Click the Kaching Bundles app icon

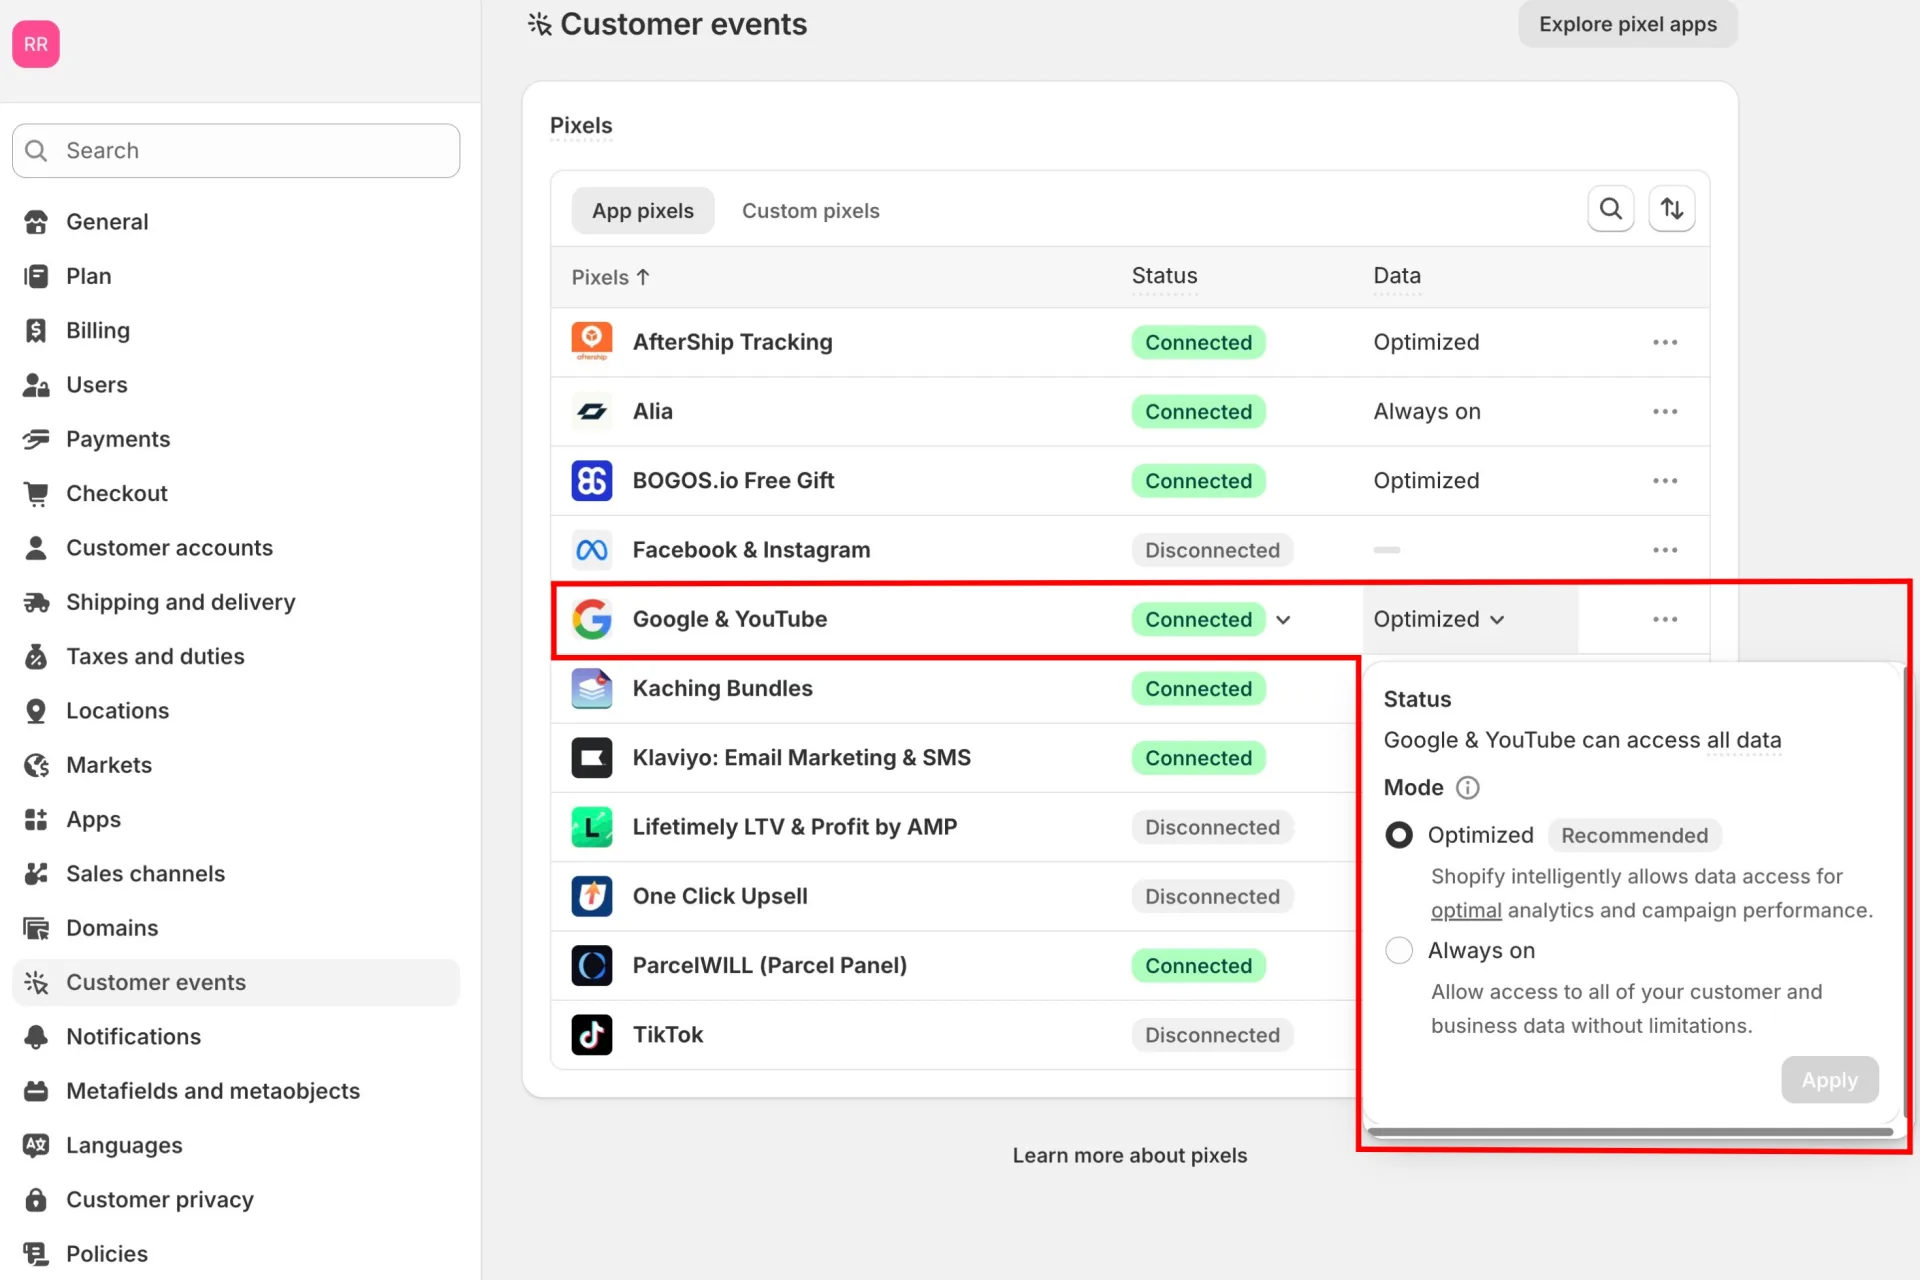pos(591,689)
